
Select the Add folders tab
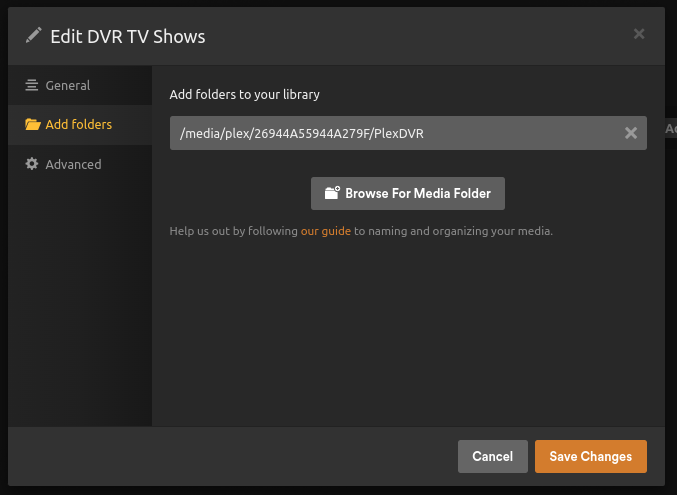click(x=80, y=125)
